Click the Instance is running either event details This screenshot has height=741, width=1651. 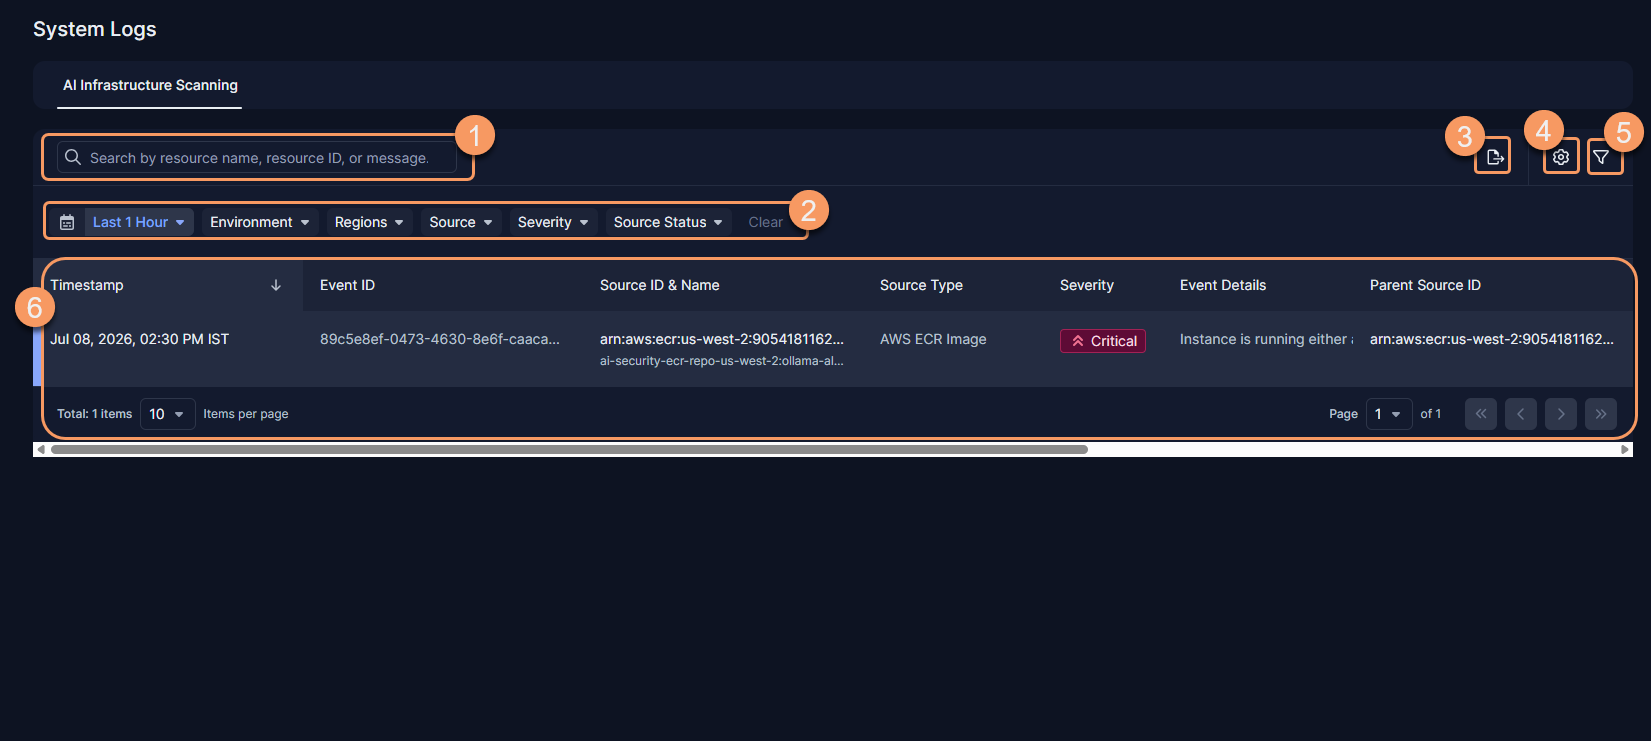[x=1266, y=339]
